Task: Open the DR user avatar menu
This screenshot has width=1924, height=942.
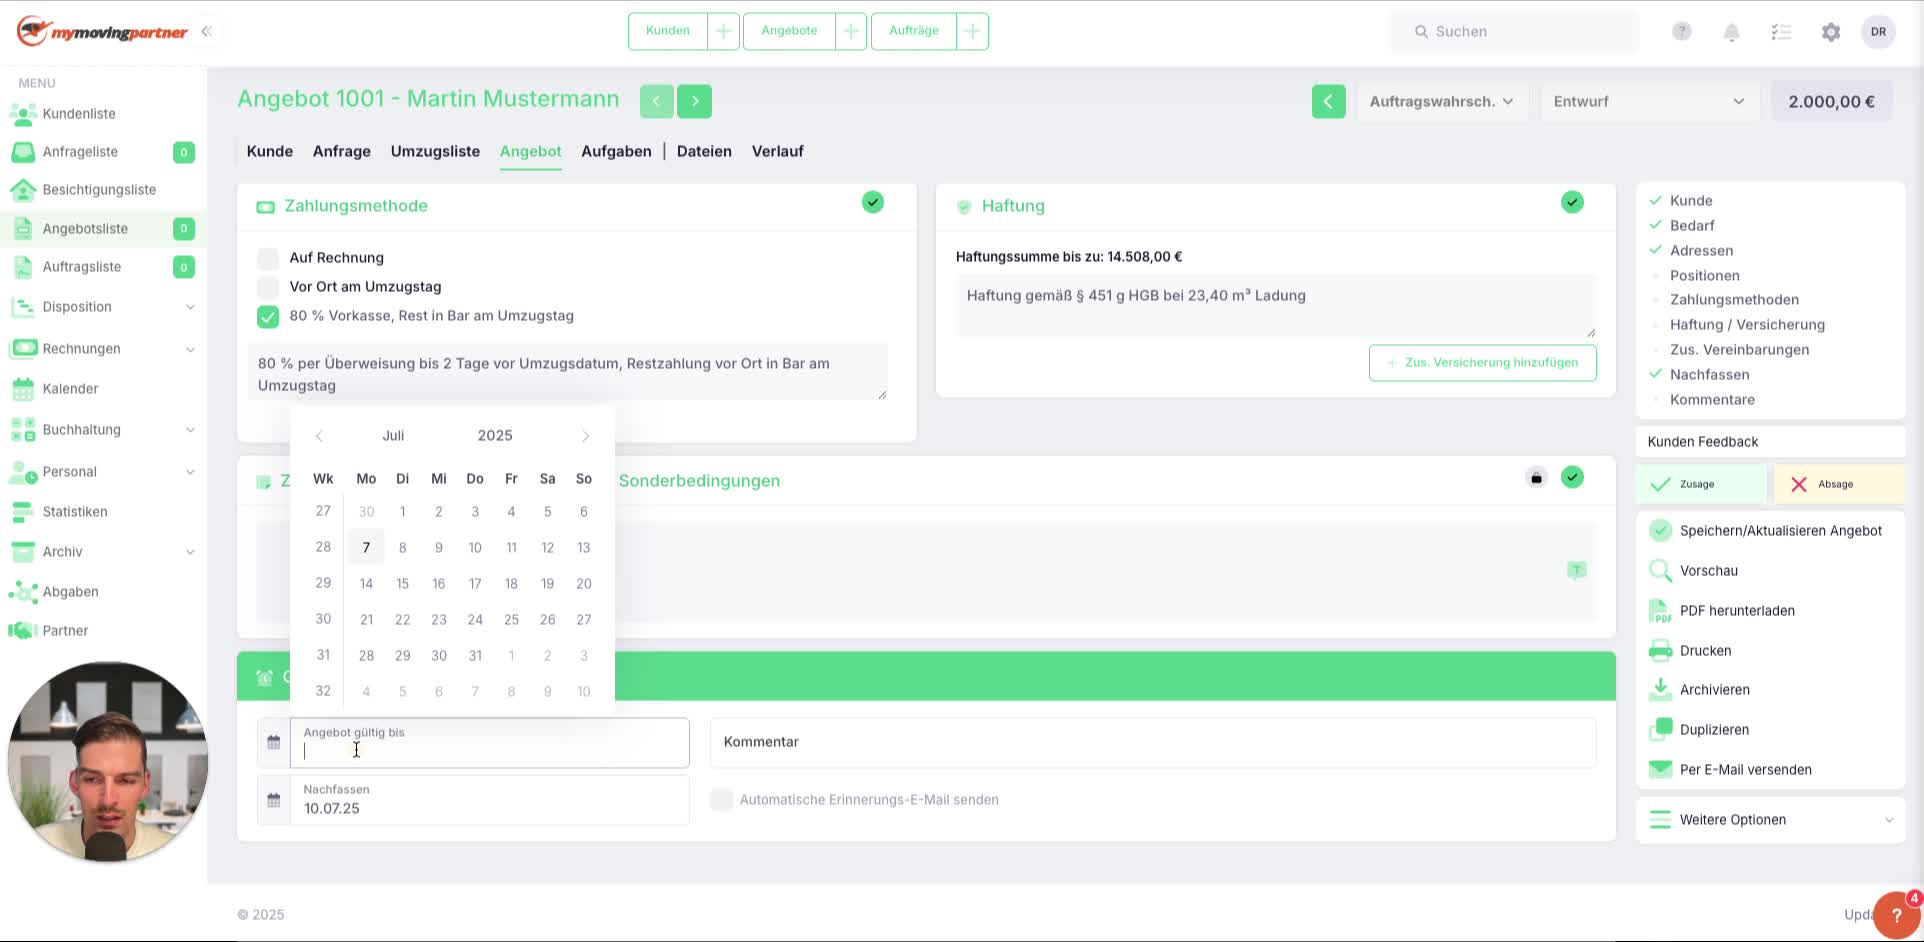Action: [1879, 32]
